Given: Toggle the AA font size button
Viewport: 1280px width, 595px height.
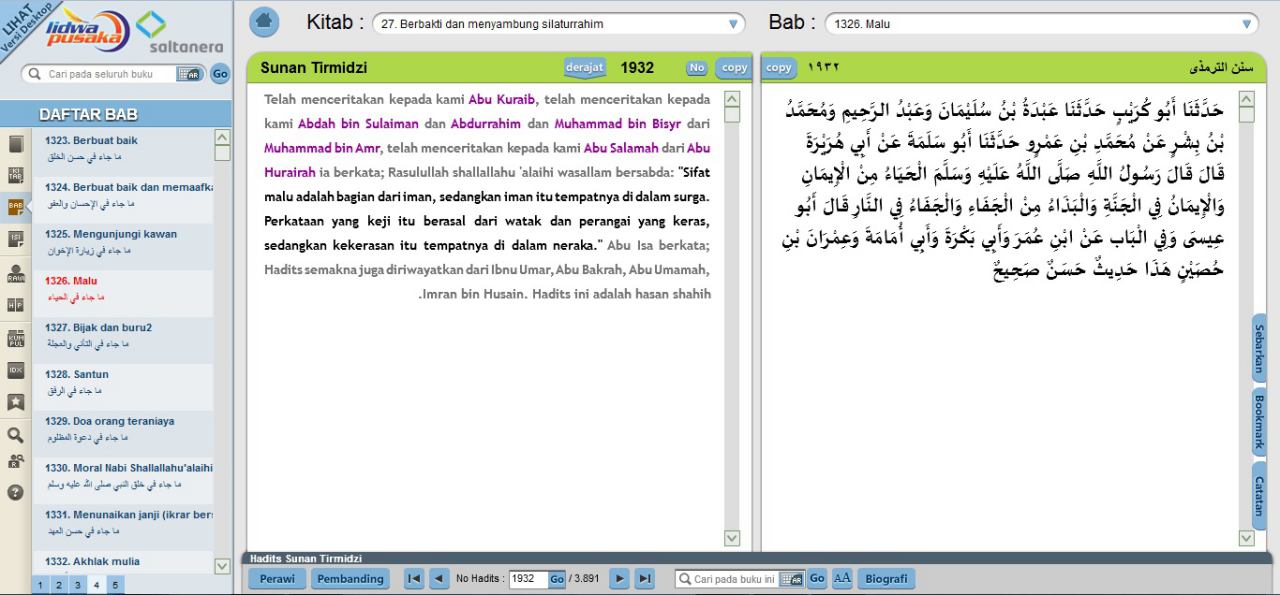Looking at the screenshot, I should pos(842,579).
